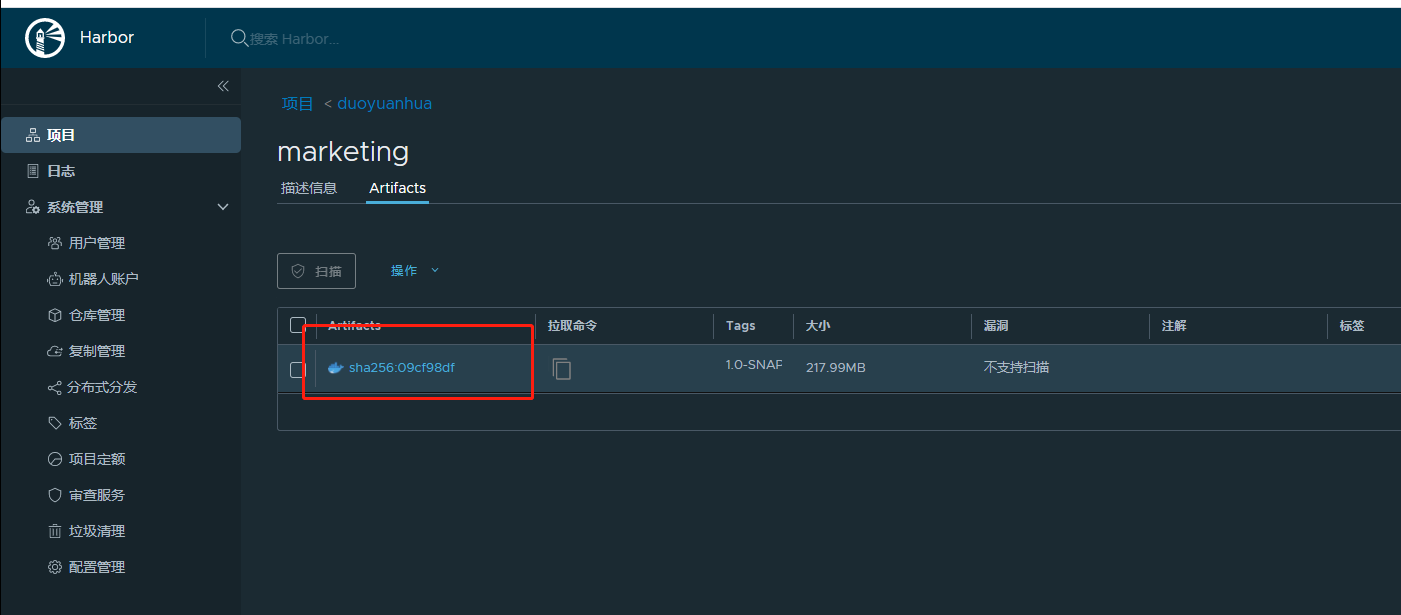Click the 217.99MB size cell
This screenshot has width=1401, height=615.
pos(836,368)
